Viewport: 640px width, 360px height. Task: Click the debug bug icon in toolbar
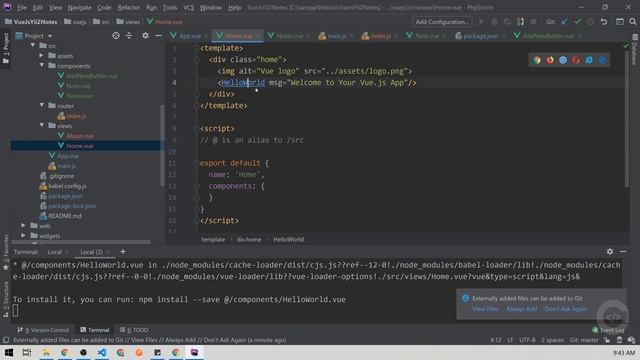(x=494, y=22)
